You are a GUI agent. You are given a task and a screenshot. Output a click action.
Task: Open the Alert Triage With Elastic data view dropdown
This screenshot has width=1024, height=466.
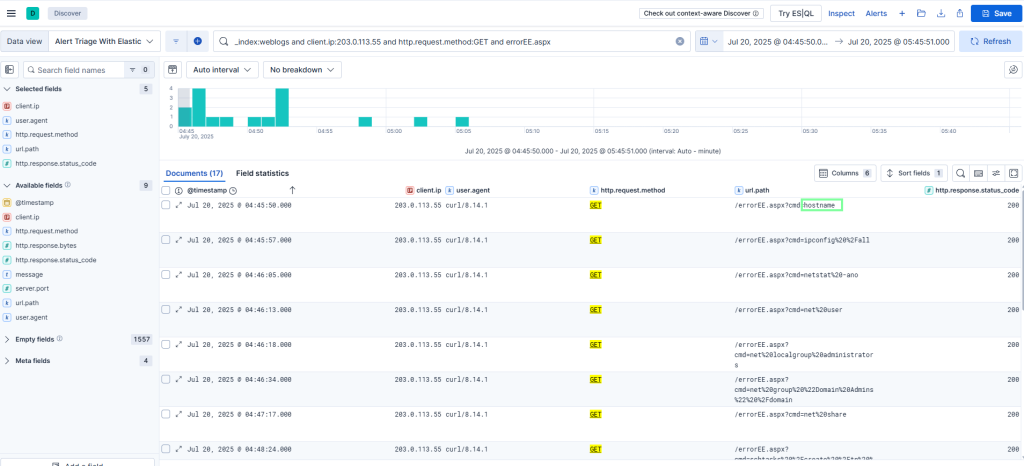point(107,41)
